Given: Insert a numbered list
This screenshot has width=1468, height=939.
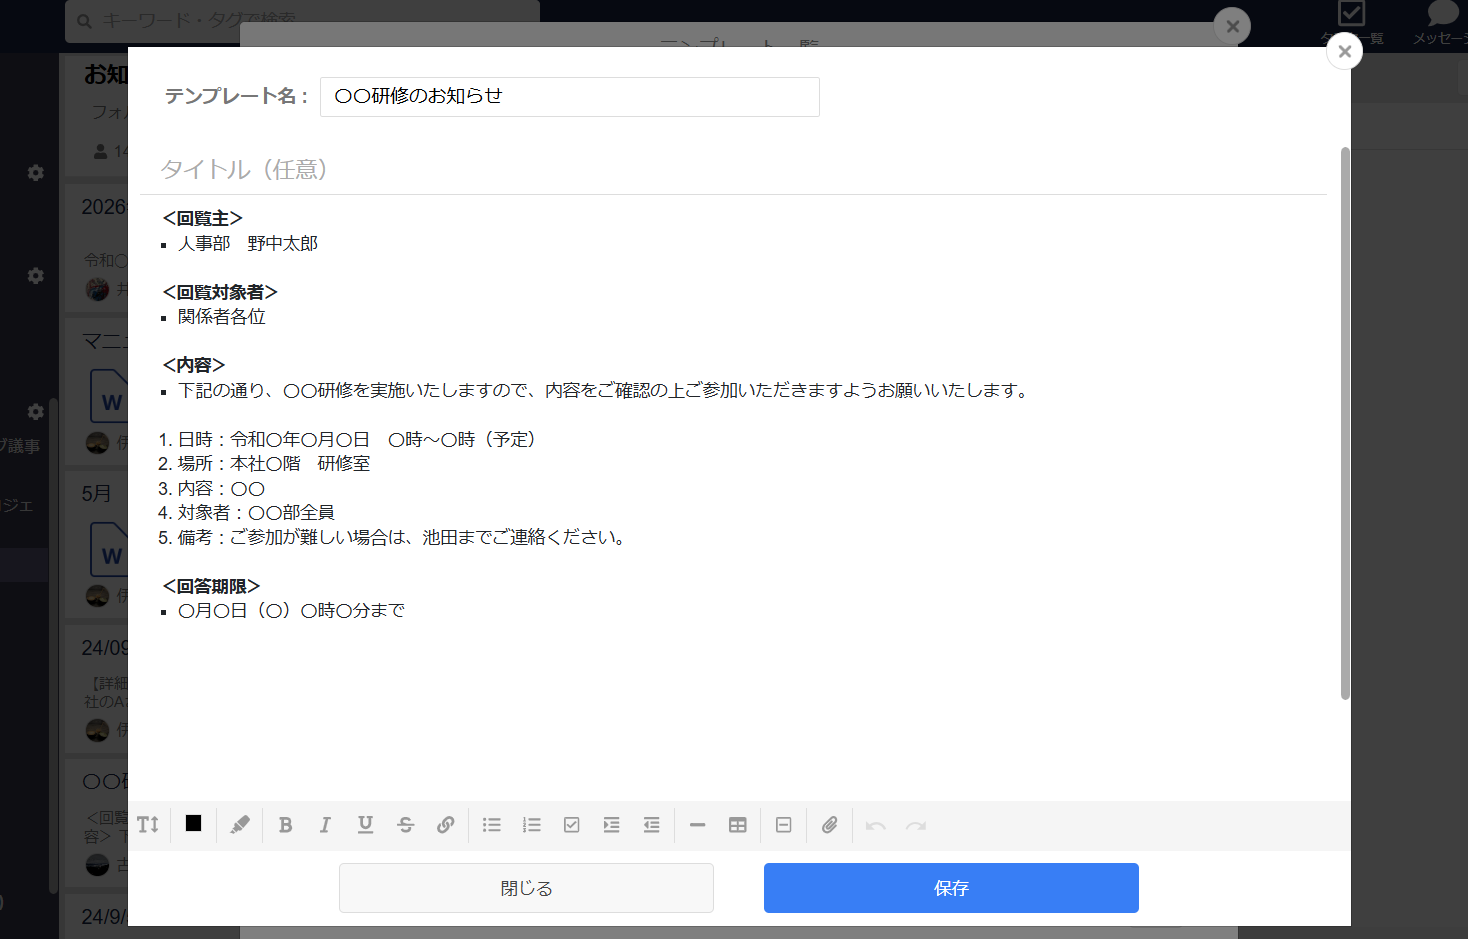Looking at the screenshot, I should [531, 825].
